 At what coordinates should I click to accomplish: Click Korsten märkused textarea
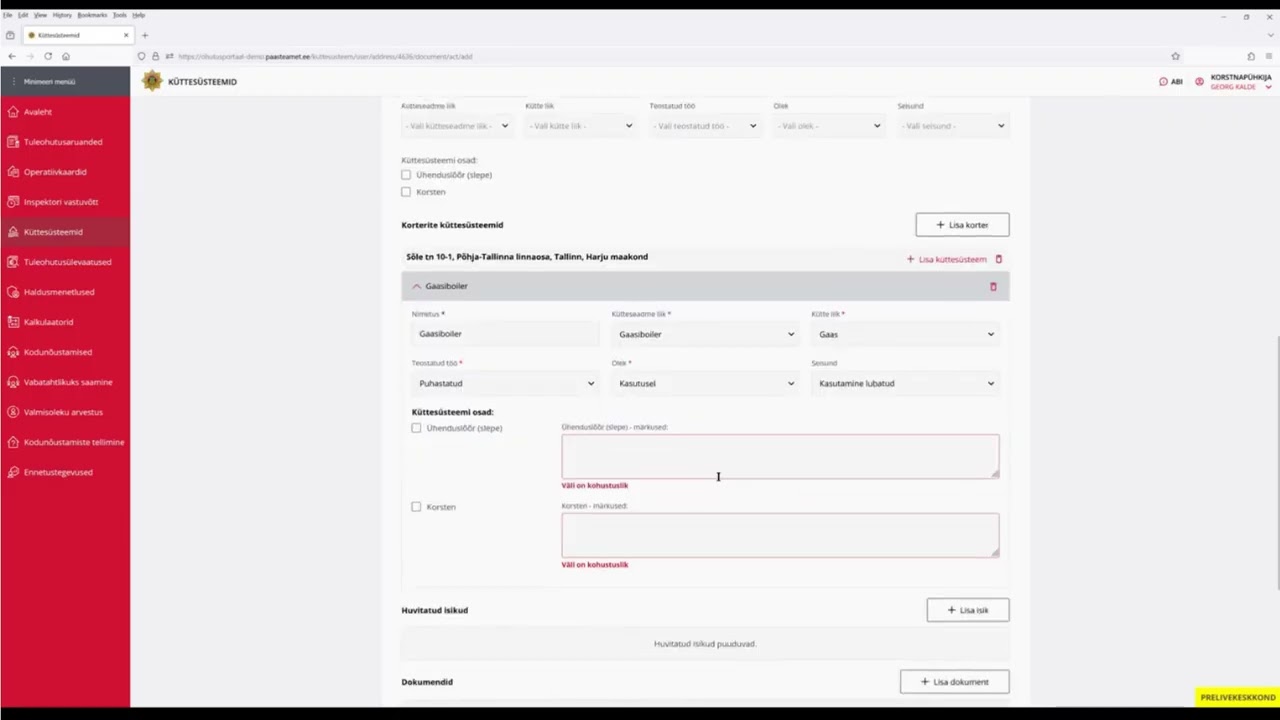(x=780, y=535)
